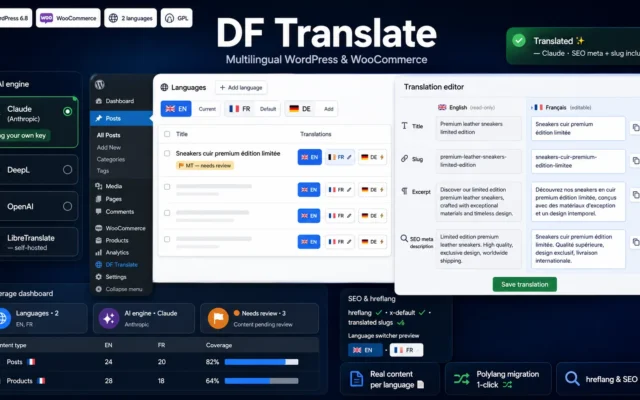Copy the French Slug text
The image size is (640, 400).
tap(636, 161)
